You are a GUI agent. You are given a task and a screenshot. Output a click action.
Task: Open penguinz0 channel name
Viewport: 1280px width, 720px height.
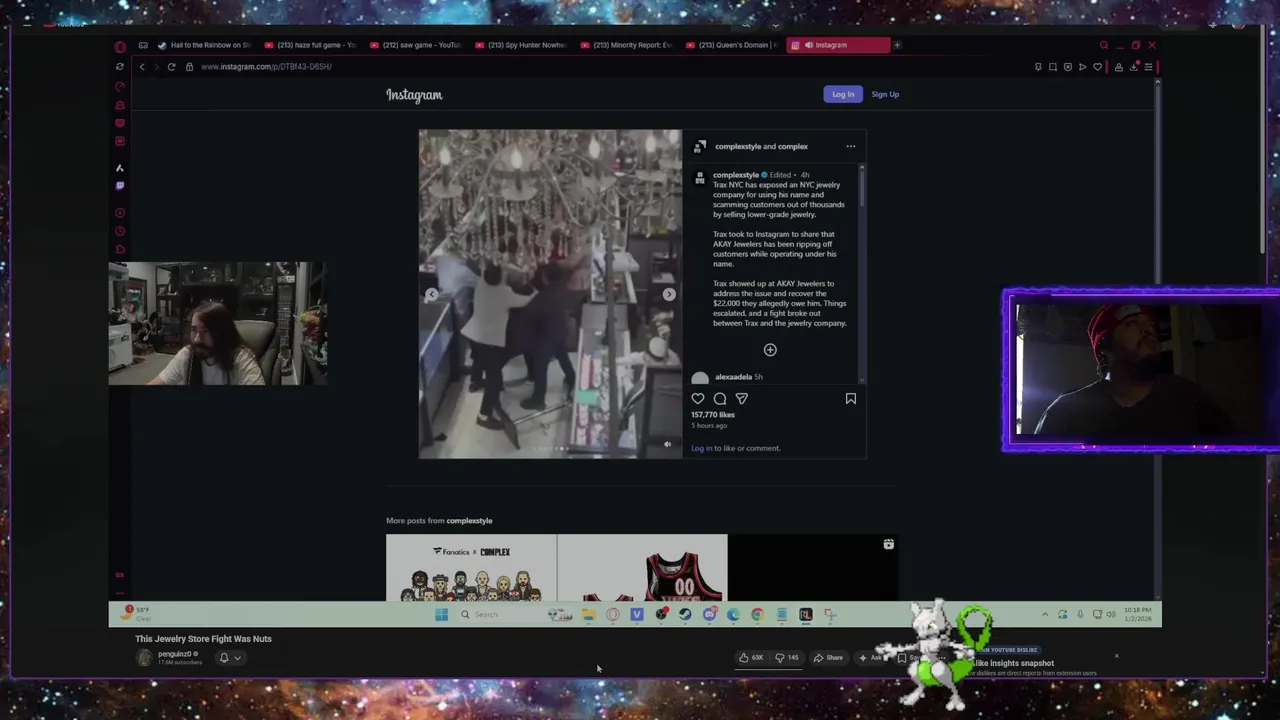[175, 654]
